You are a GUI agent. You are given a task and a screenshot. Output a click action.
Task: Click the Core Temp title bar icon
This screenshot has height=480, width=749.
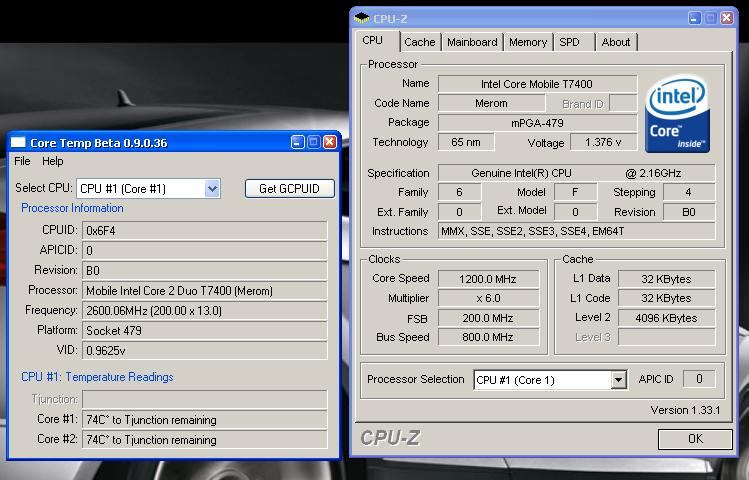coord(18,142)
